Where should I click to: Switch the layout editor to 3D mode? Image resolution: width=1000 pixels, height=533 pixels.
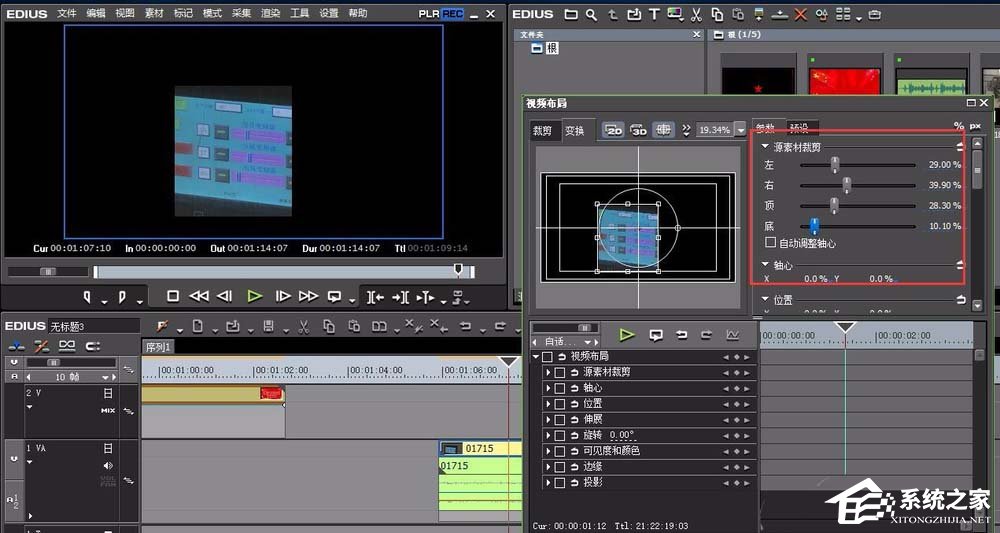coord(637,130)
